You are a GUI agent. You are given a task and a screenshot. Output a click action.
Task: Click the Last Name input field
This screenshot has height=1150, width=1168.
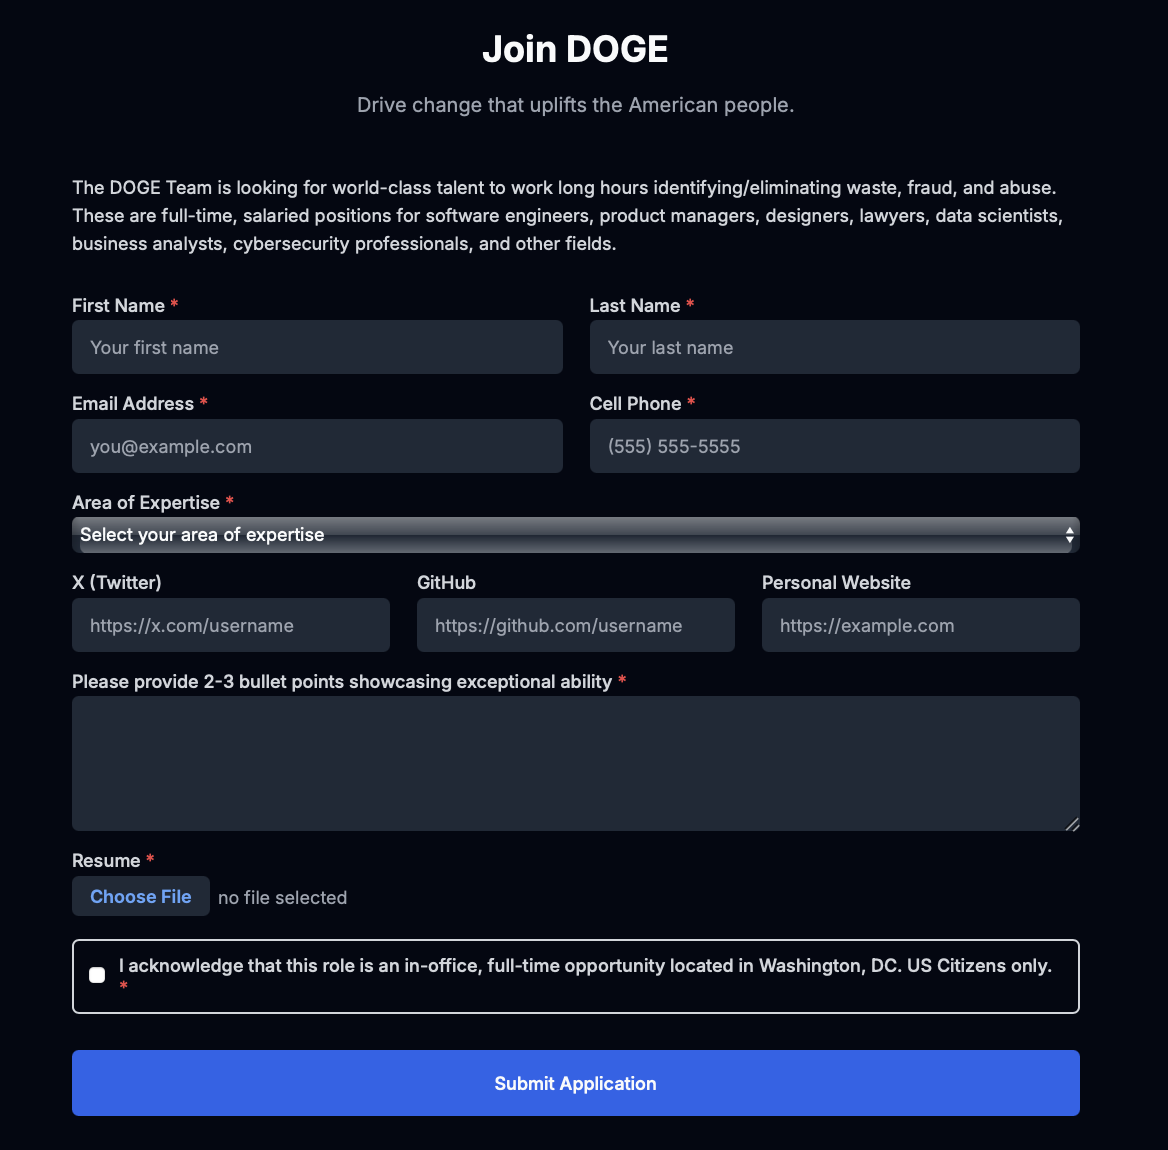[x=834, y=347]
